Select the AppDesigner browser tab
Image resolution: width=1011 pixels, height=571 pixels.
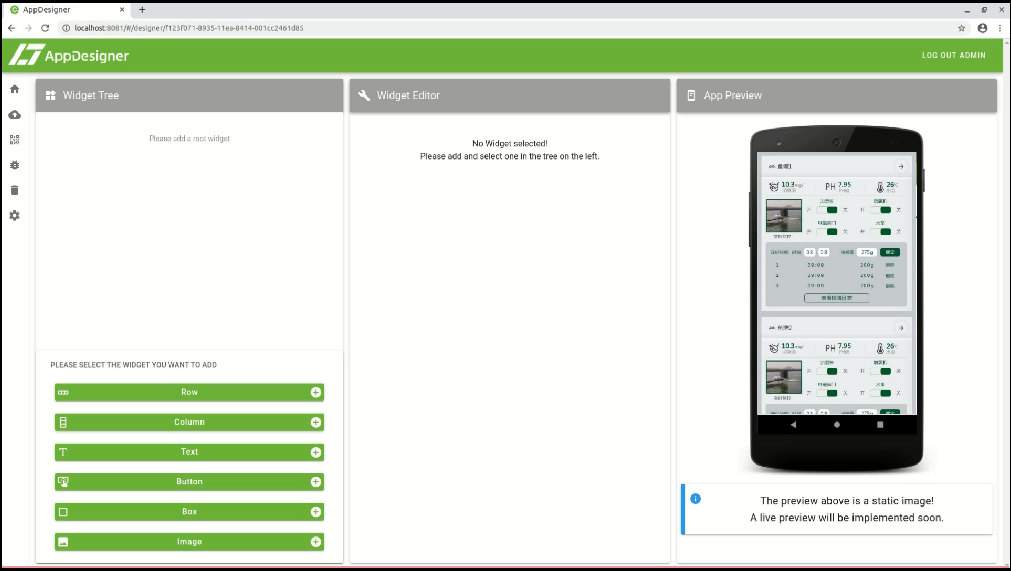pos(60,9)
